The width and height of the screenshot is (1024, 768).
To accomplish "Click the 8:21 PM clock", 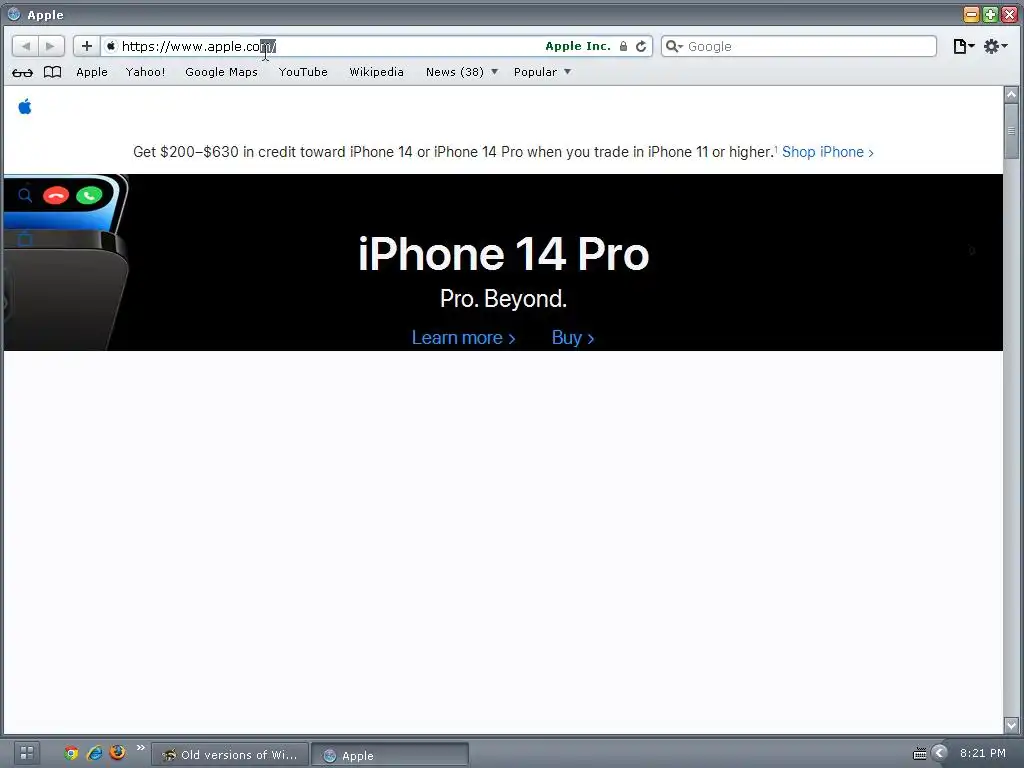I will pos(982,753).
